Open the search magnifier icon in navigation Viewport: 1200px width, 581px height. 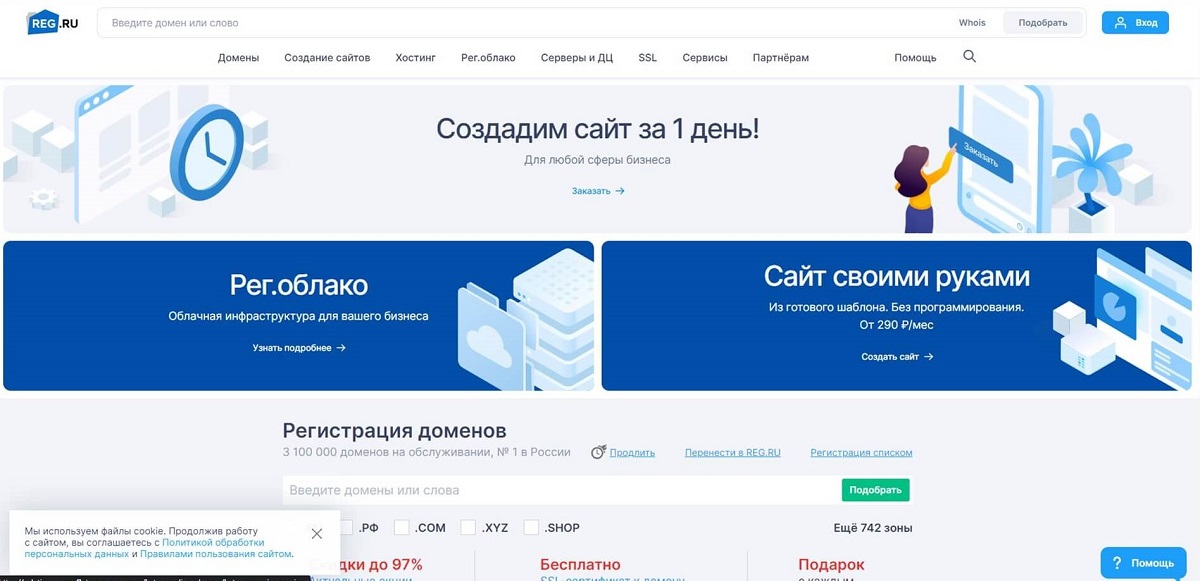969,57
